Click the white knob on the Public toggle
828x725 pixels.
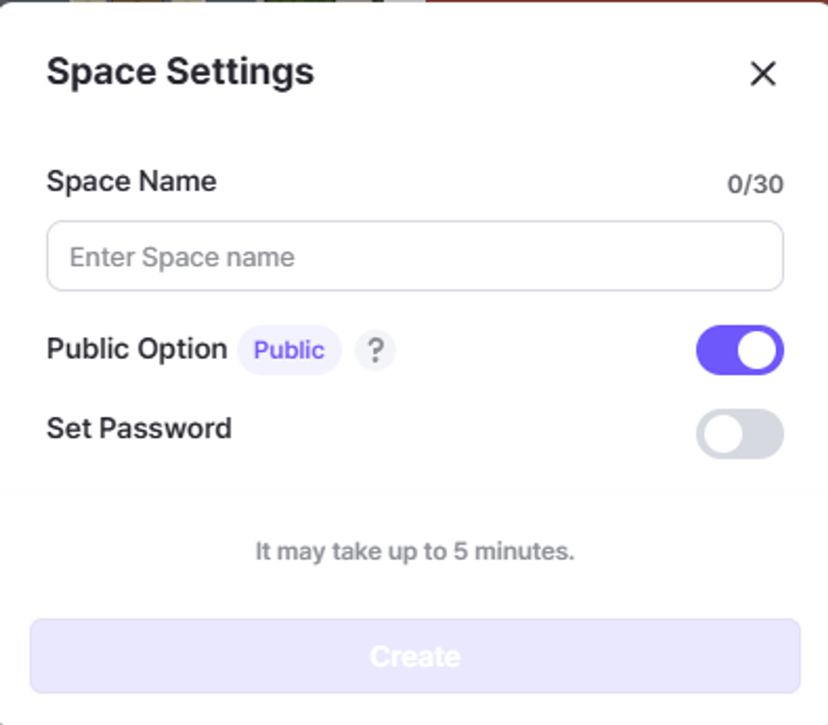[x=758, y=351]
